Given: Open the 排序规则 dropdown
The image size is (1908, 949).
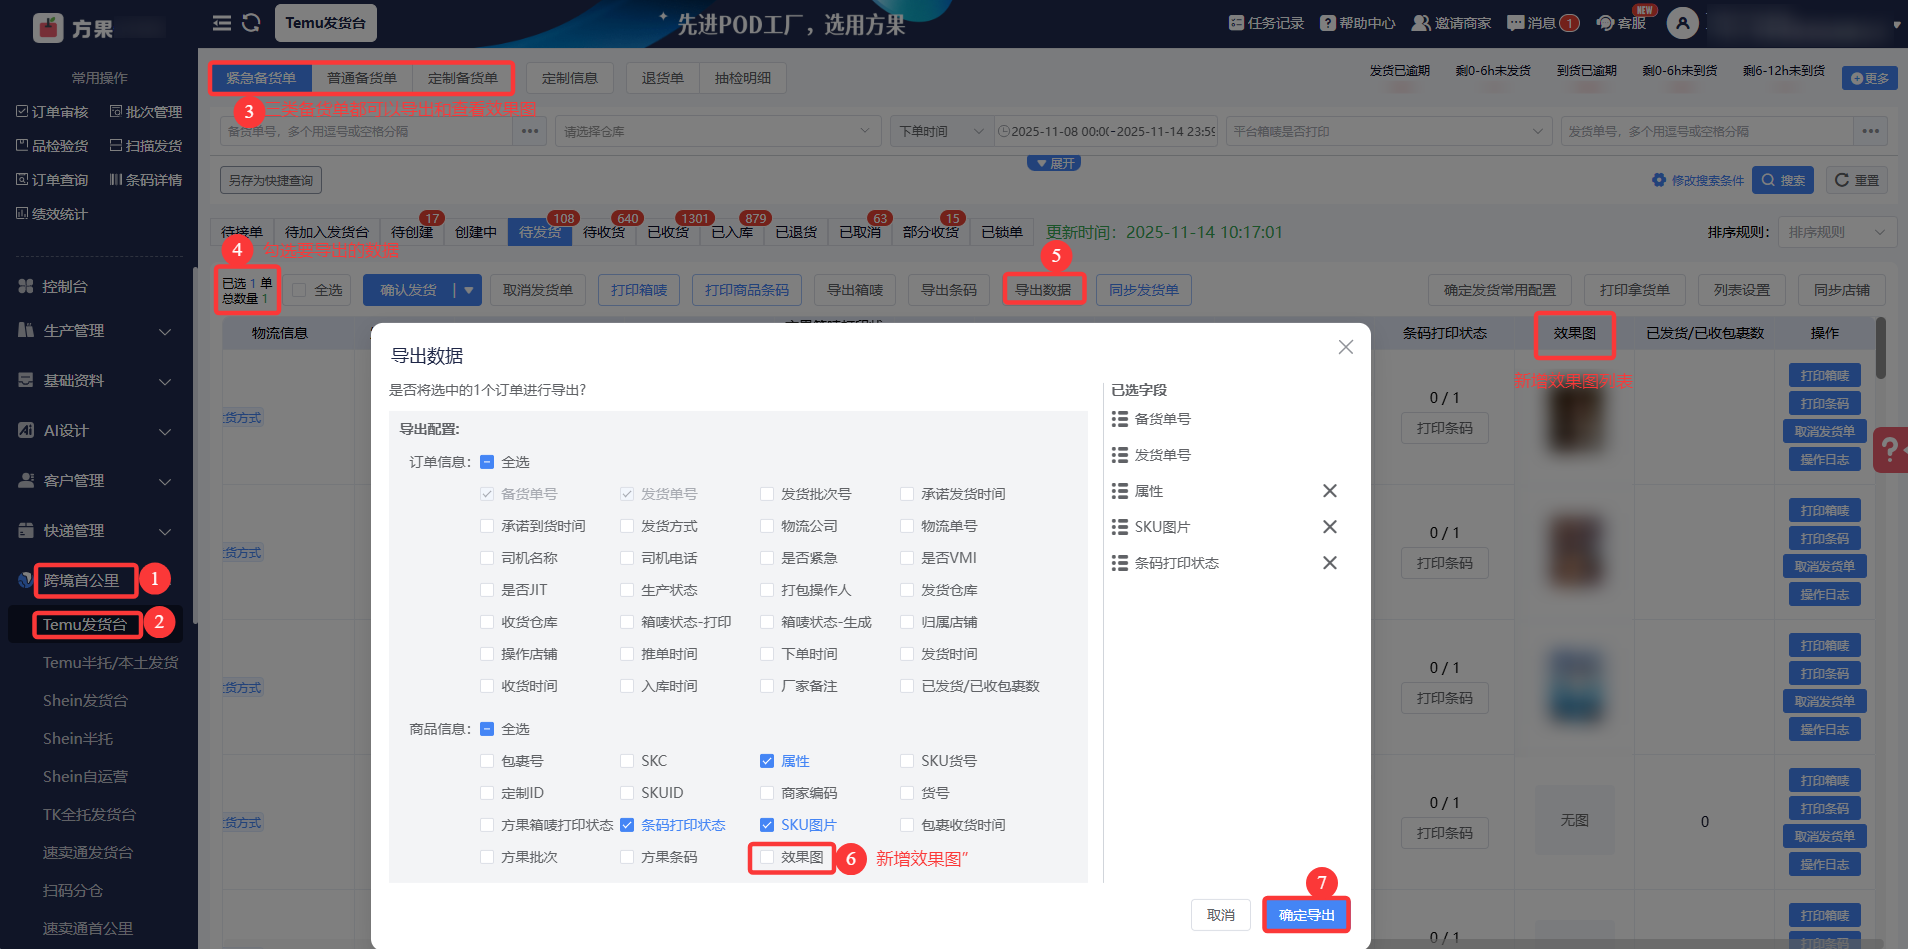Looking at the screenshot, I should pyautogui.click(x=1838, y=232).
